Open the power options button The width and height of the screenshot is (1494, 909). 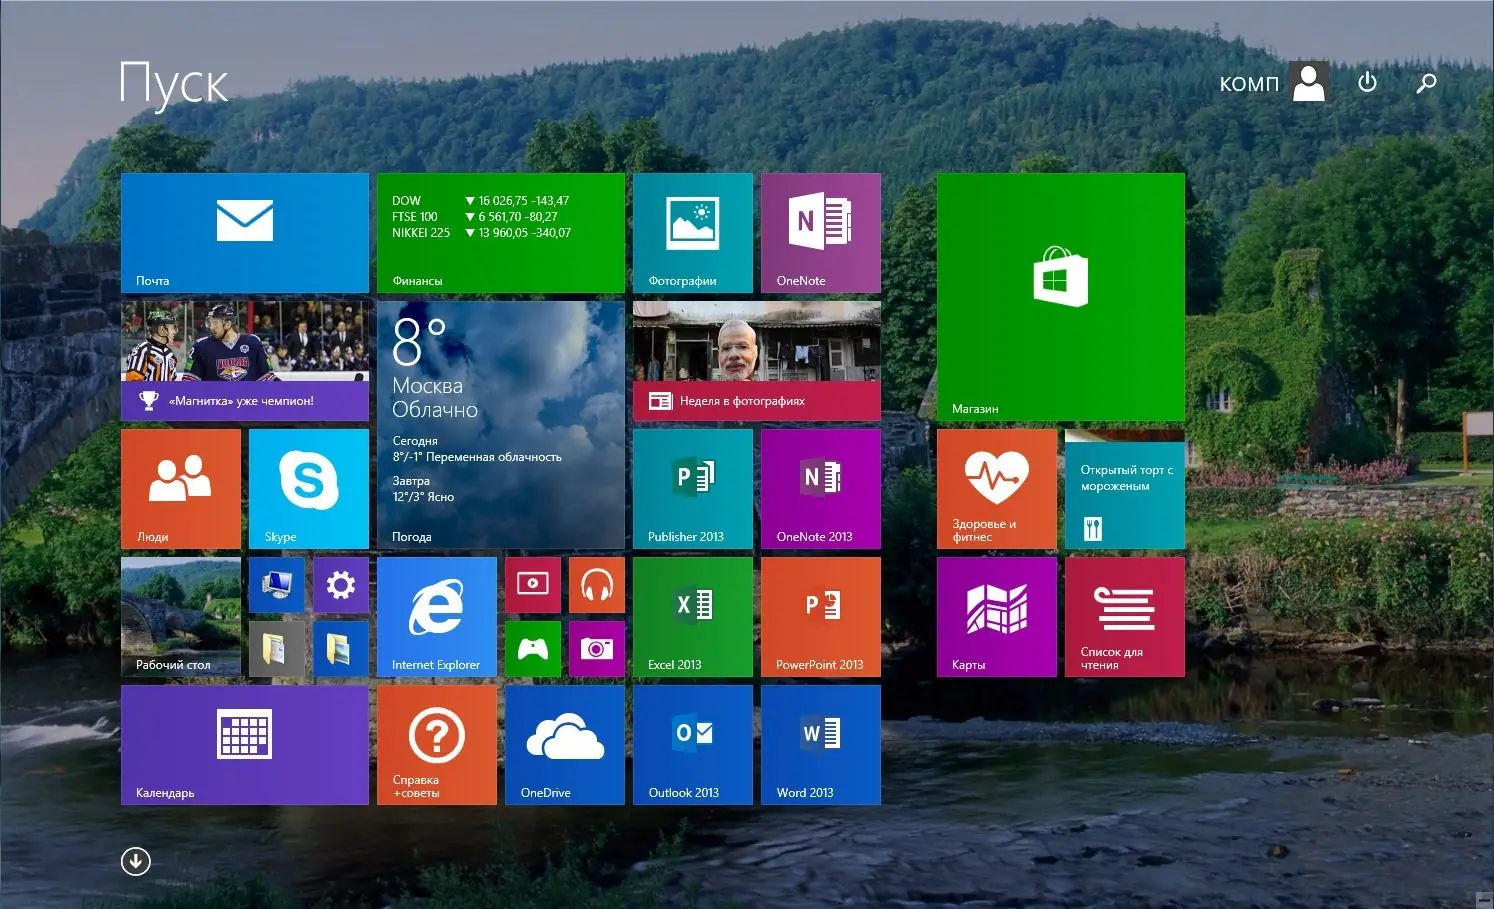[x=1367, y=82]
